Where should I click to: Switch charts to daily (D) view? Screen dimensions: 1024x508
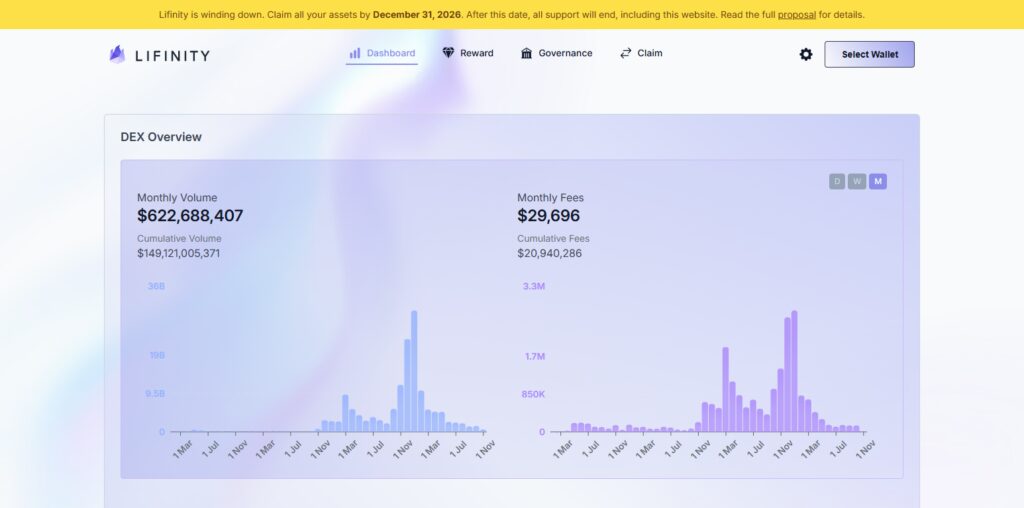pyautogui.click(x=837, y=182)
